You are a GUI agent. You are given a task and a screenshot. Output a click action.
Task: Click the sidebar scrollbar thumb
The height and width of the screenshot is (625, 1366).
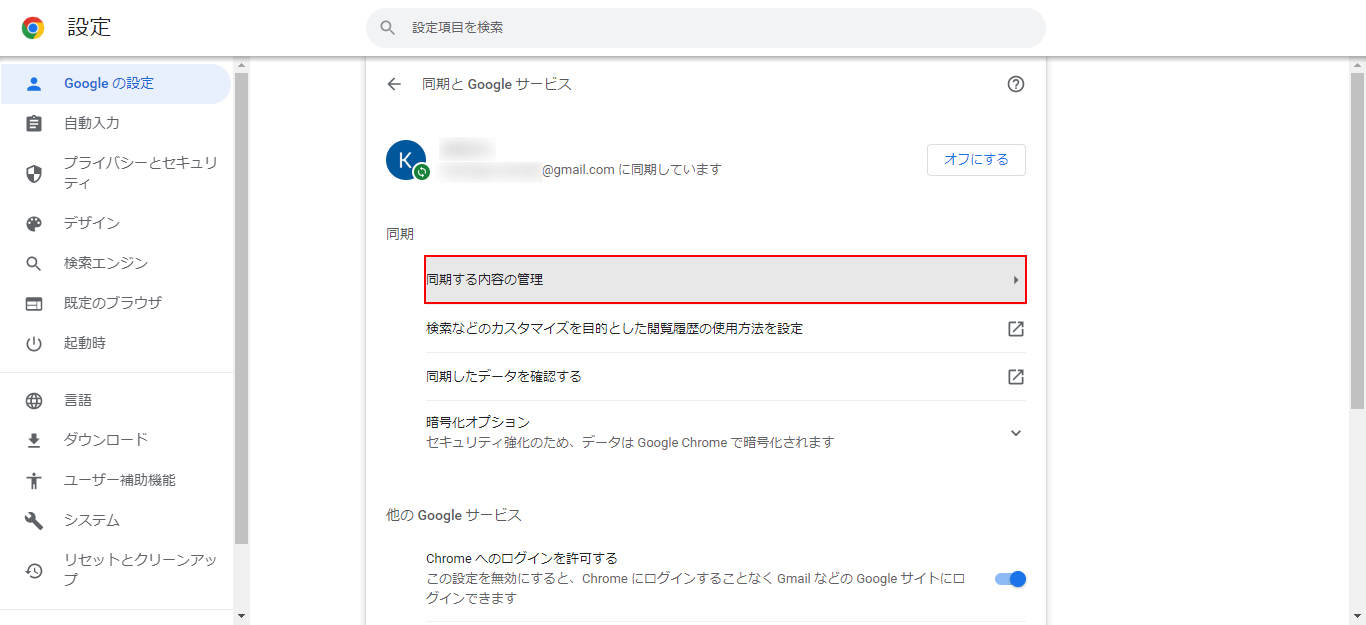point(241,308)
